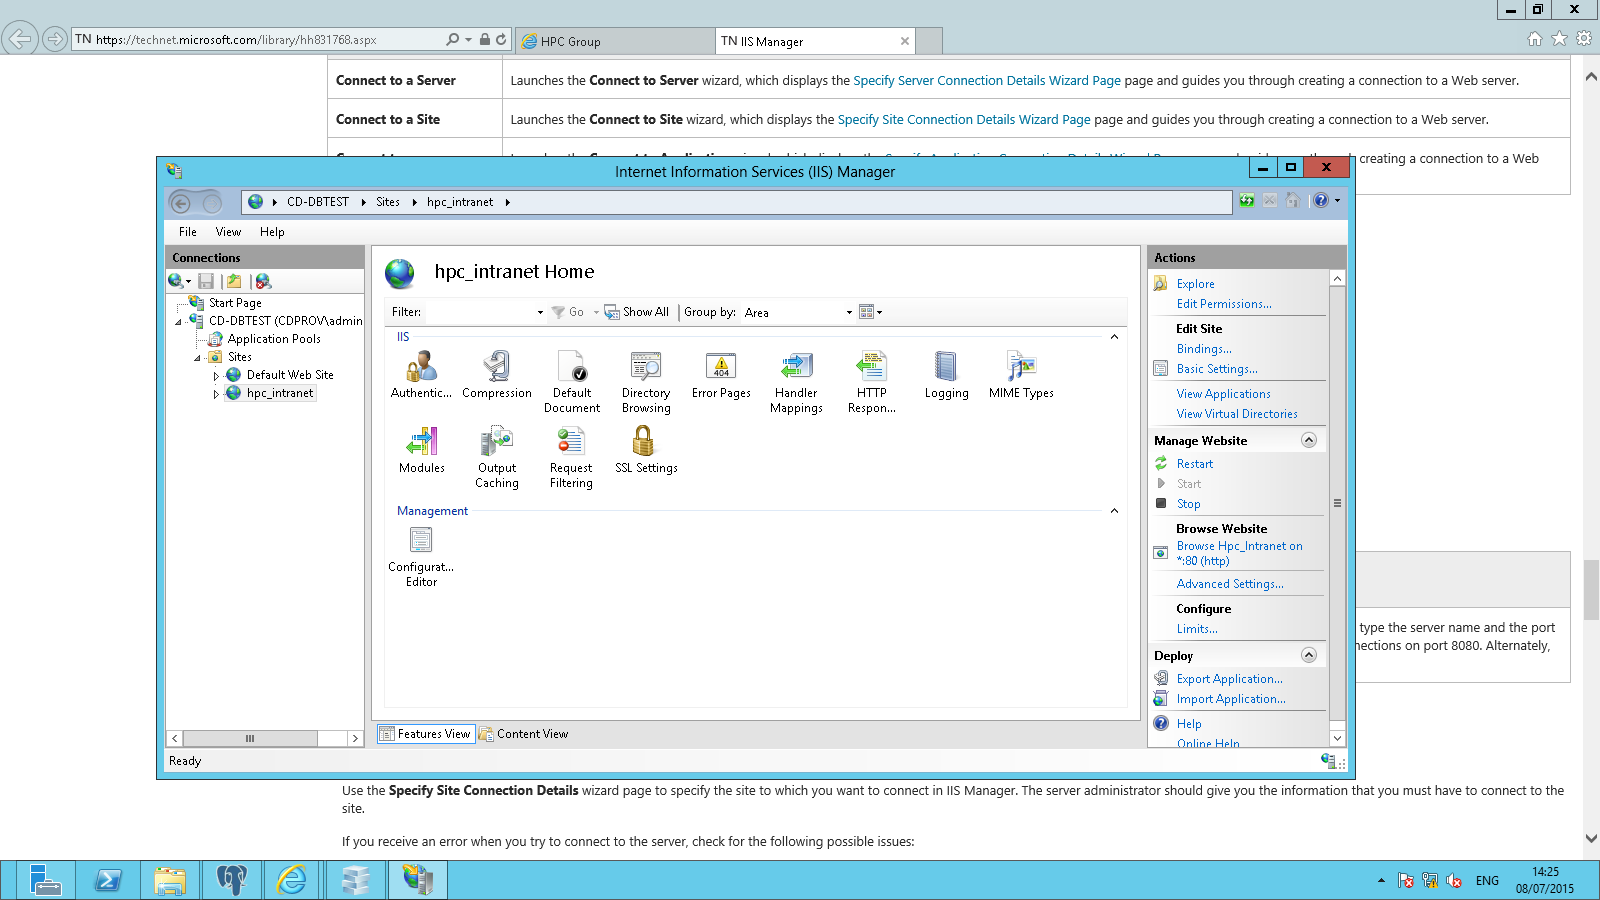Click the Up folder icon in Connections toolbar
Screen dimensions: 1600x900
tap(234, 282)
